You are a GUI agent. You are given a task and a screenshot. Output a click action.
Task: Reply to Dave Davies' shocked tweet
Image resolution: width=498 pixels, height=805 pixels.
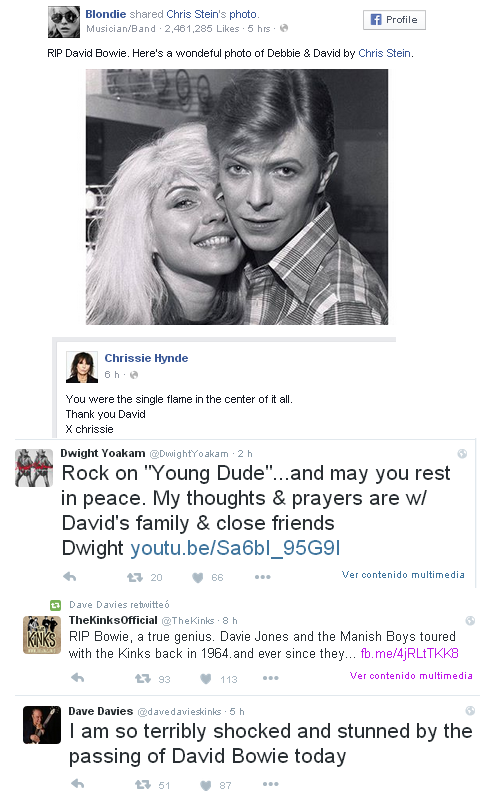(x=78, y=784)
